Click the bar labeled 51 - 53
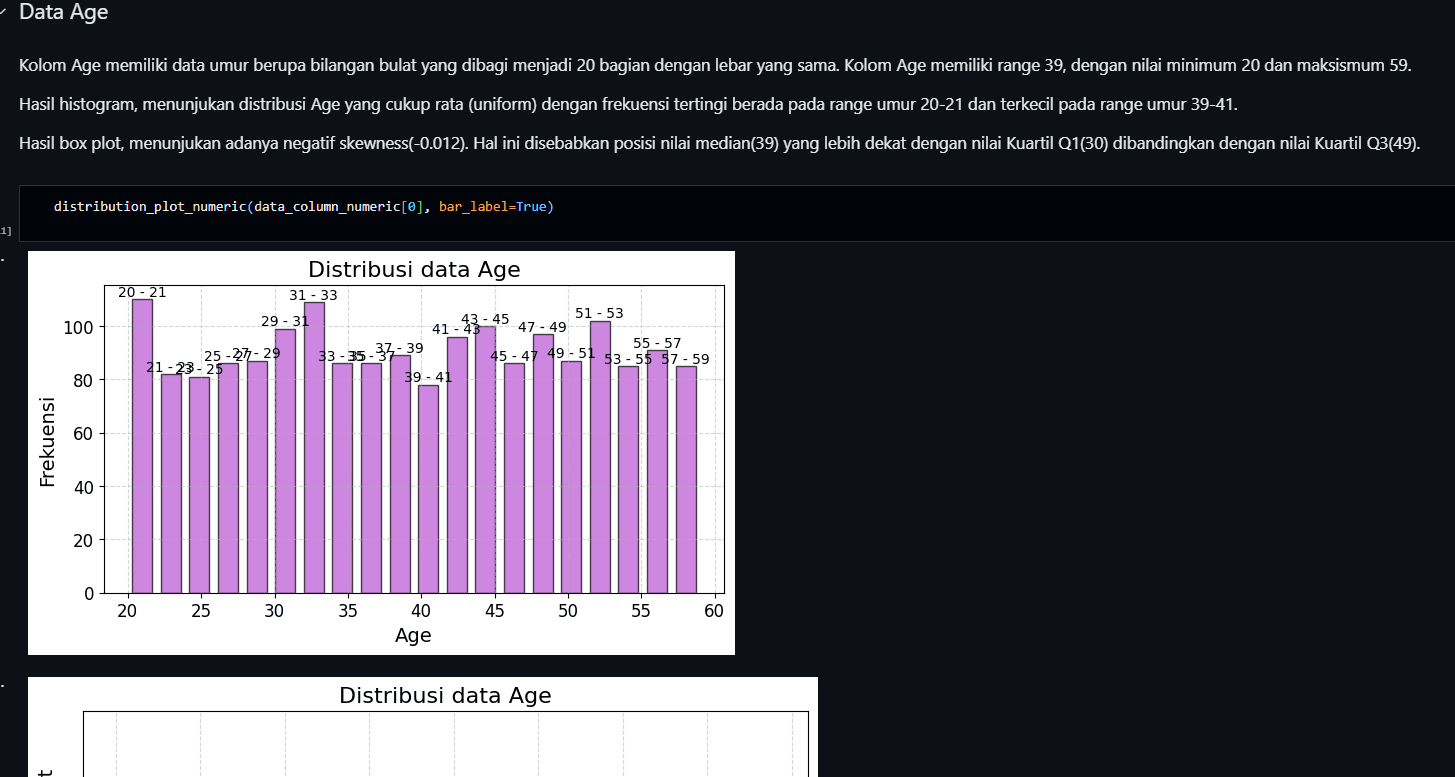The width and height of the screenshot is (1455, 777). pos(600,457)
